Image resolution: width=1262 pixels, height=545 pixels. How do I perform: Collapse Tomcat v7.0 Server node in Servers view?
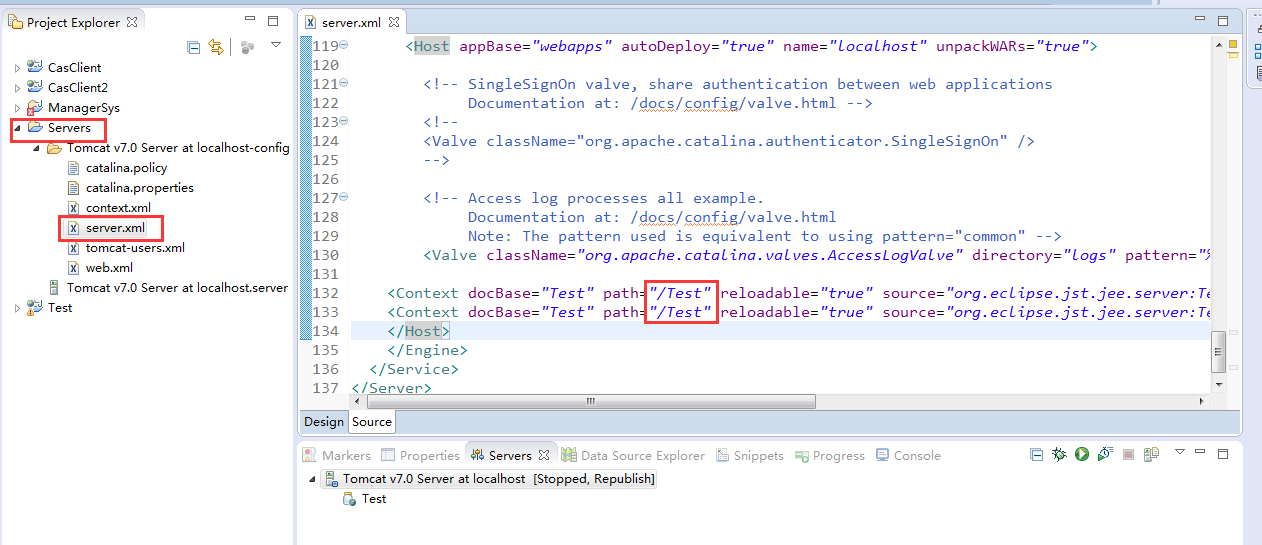pos(311,479)
